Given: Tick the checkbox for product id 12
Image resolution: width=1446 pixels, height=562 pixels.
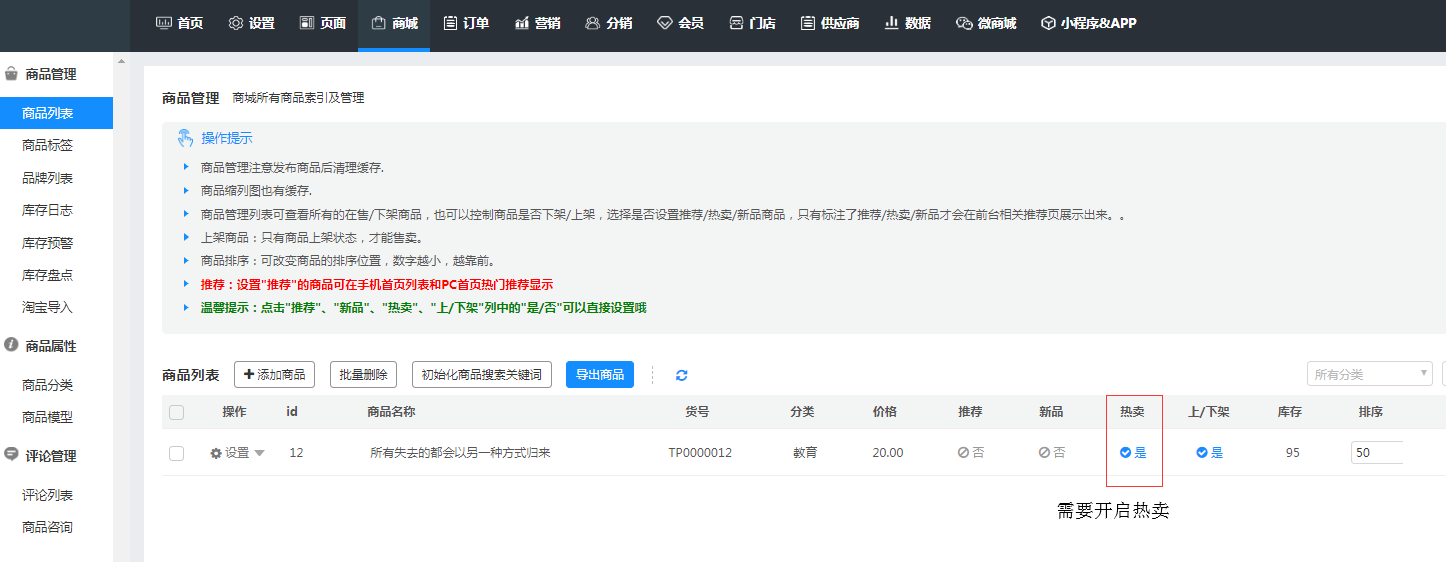Looking at the screenshot, I should (x=177, y=453).
